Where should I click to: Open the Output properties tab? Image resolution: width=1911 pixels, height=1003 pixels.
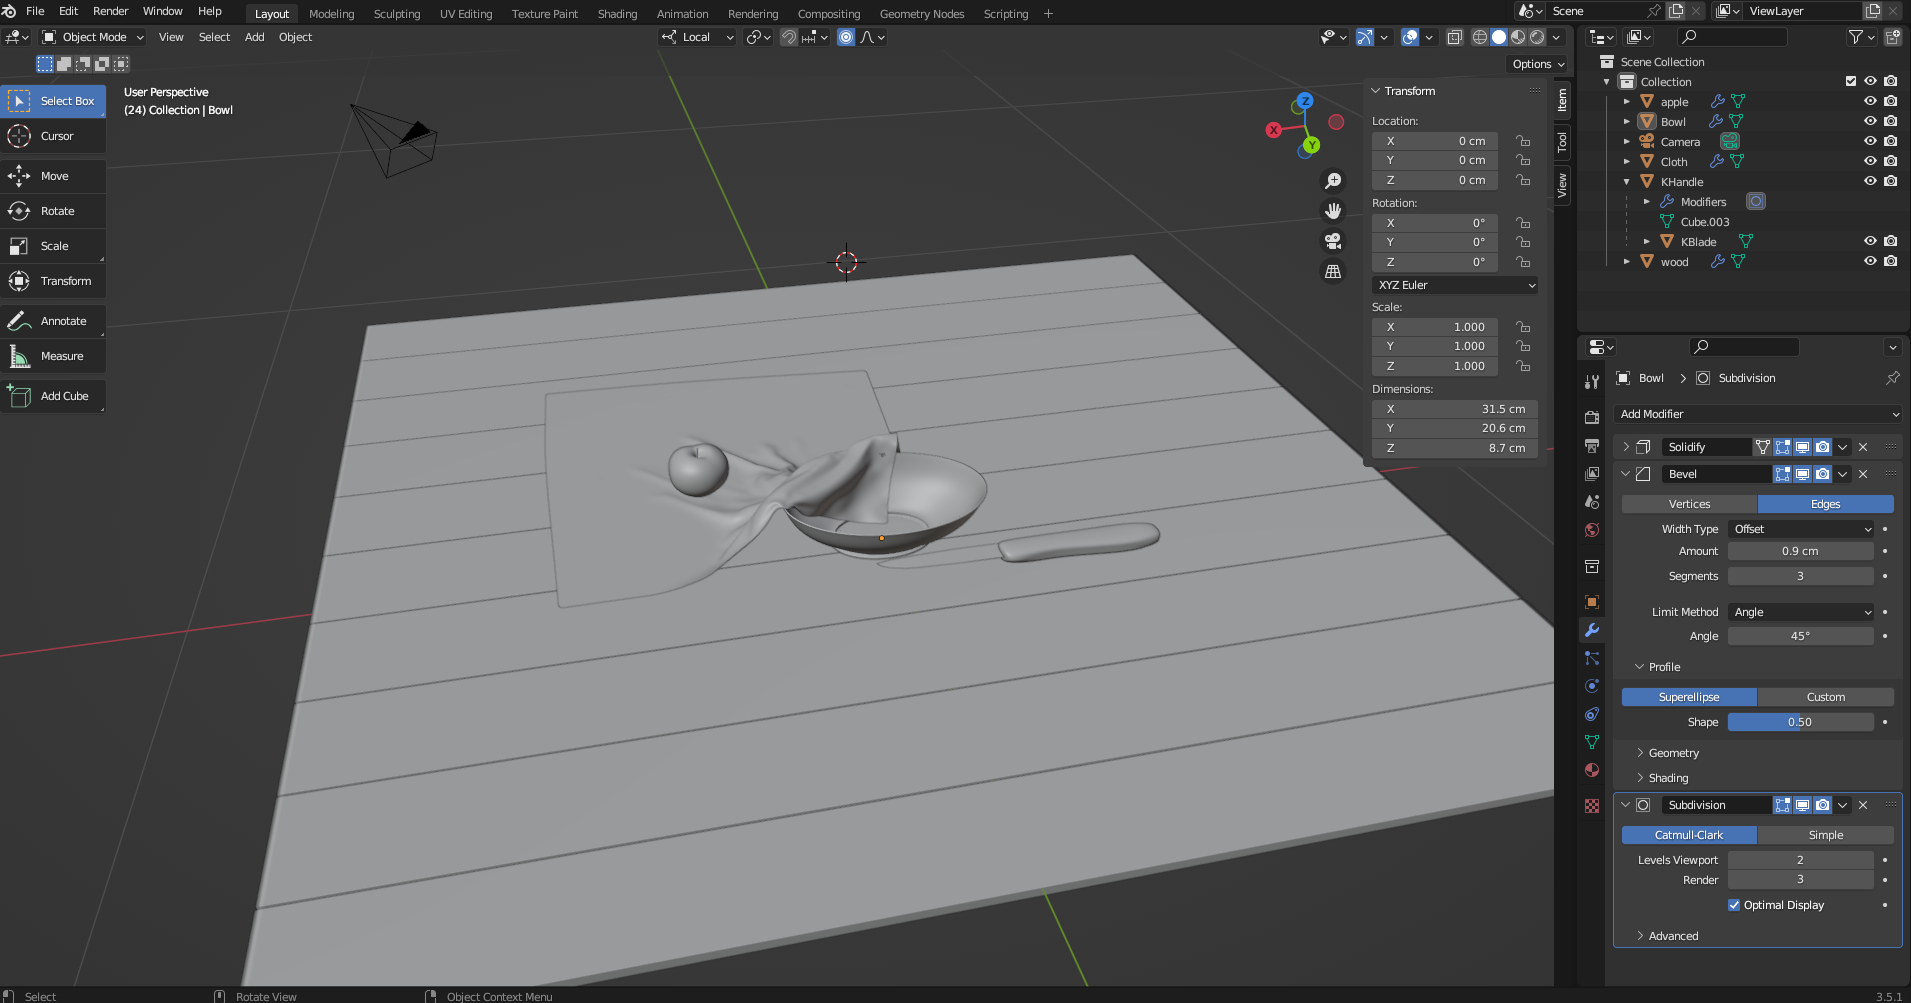click(x=1592, y=445)
